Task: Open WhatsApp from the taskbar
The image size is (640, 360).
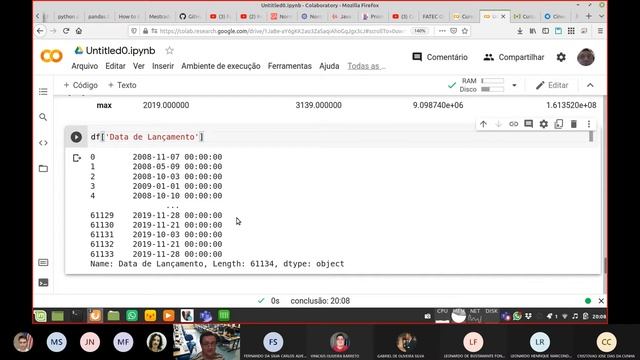Action: tap(132, 316)
